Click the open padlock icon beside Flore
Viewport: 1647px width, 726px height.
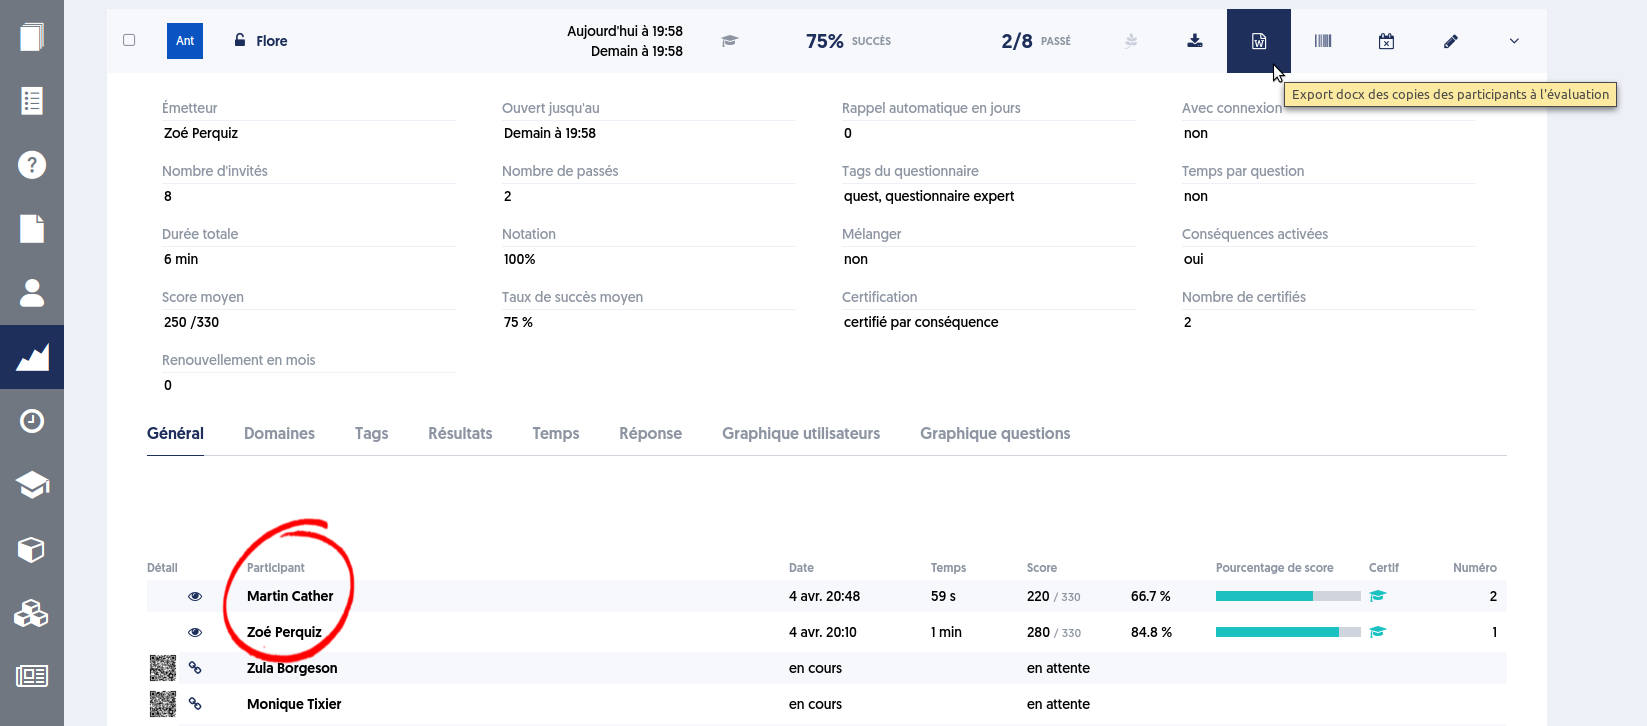coord(240,40)
